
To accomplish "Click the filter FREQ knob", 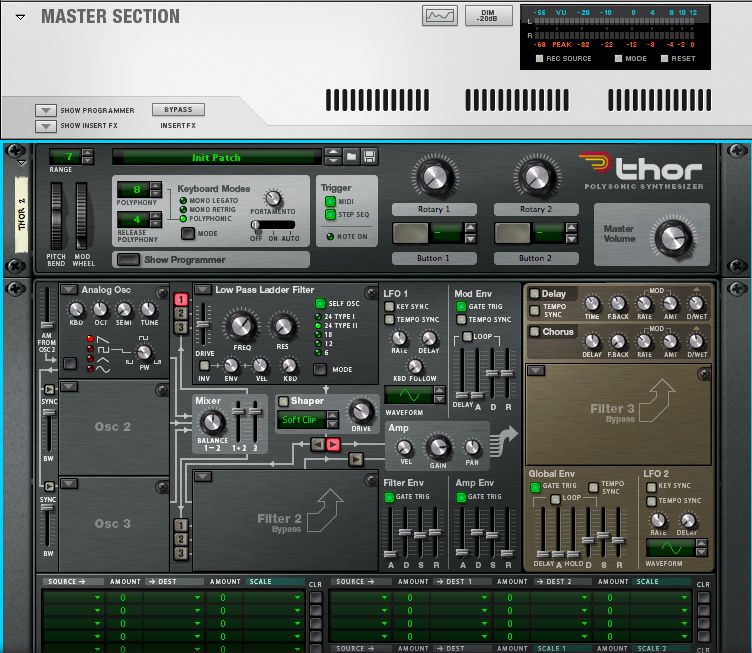I will click(x=241, y=326).
